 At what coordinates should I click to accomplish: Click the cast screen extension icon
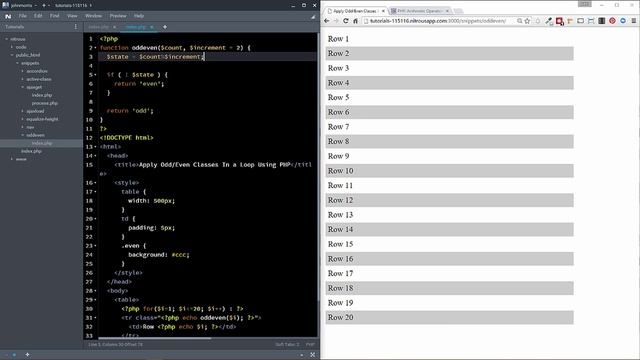[x=580, y=21]
